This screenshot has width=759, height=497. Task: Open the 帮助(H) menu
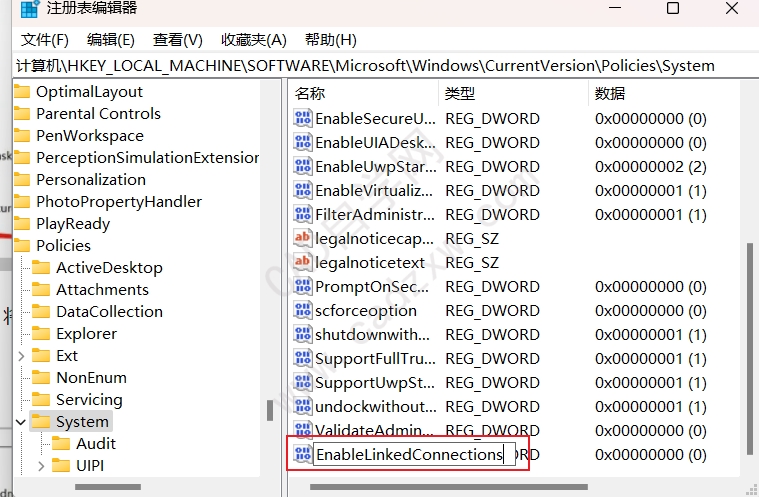[331, 40]
